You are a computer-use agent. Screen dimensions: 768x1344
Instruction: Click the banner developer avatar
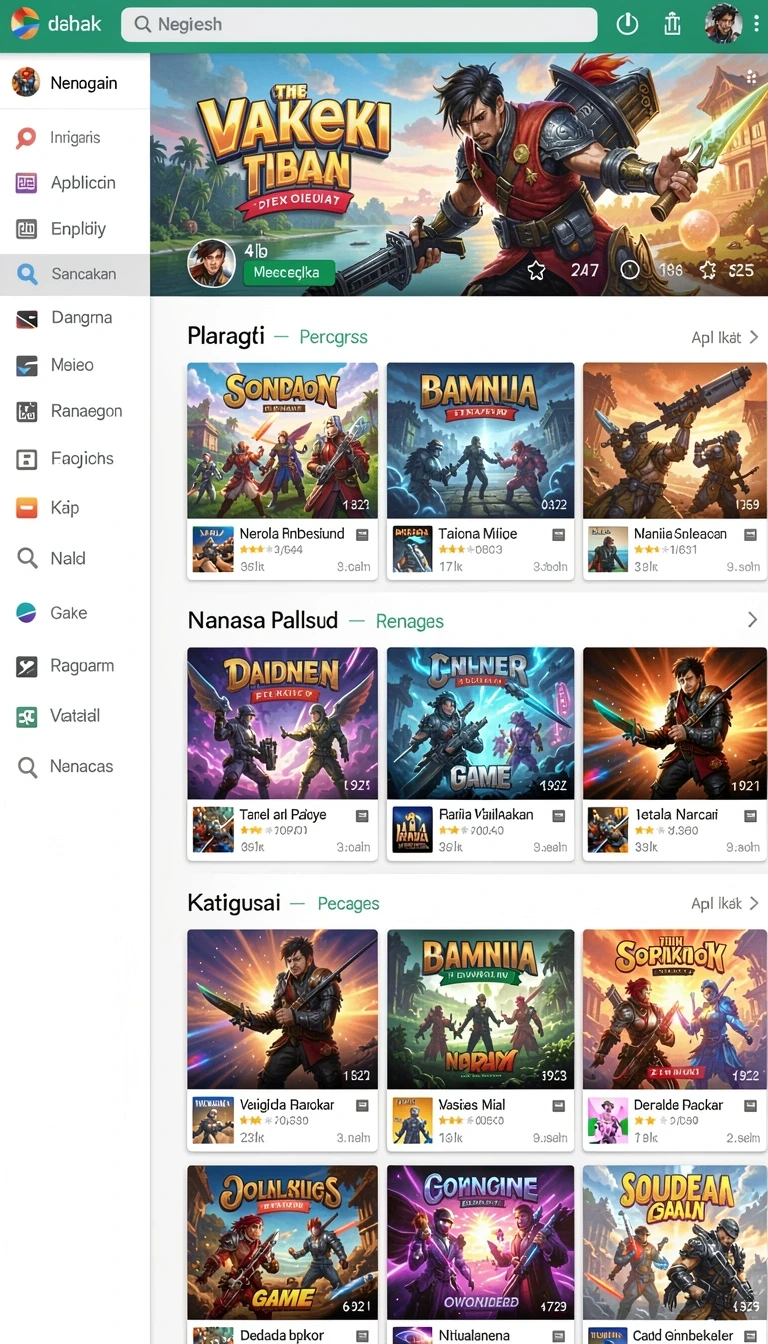(x=211, y=264)
